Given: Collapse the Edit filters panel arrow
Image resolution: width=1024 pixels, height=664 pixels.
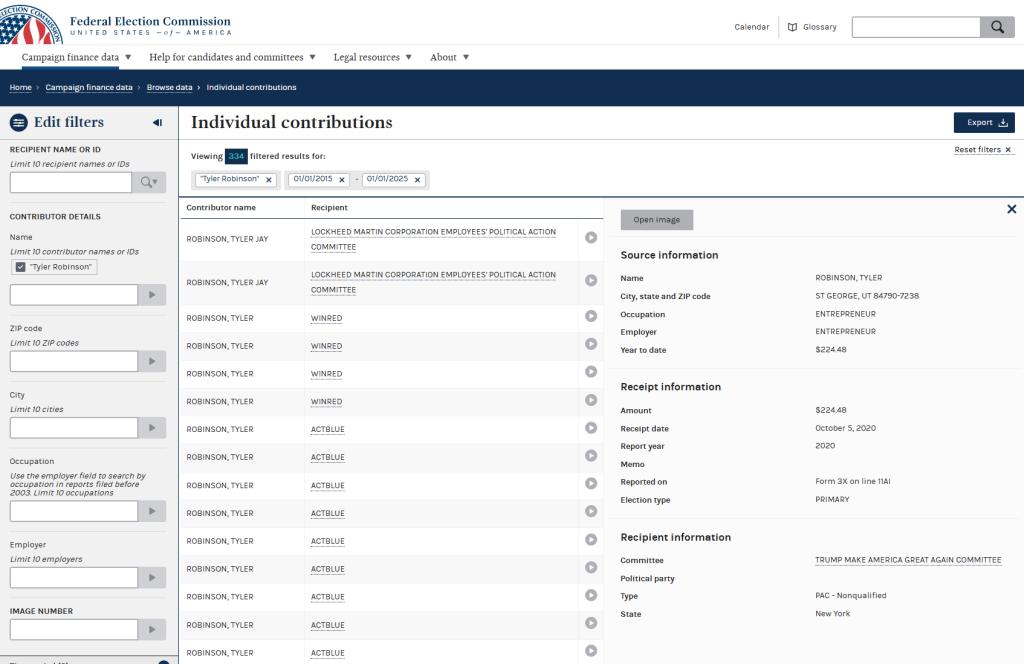Looking at the screenshot, I should click(157, 122).
